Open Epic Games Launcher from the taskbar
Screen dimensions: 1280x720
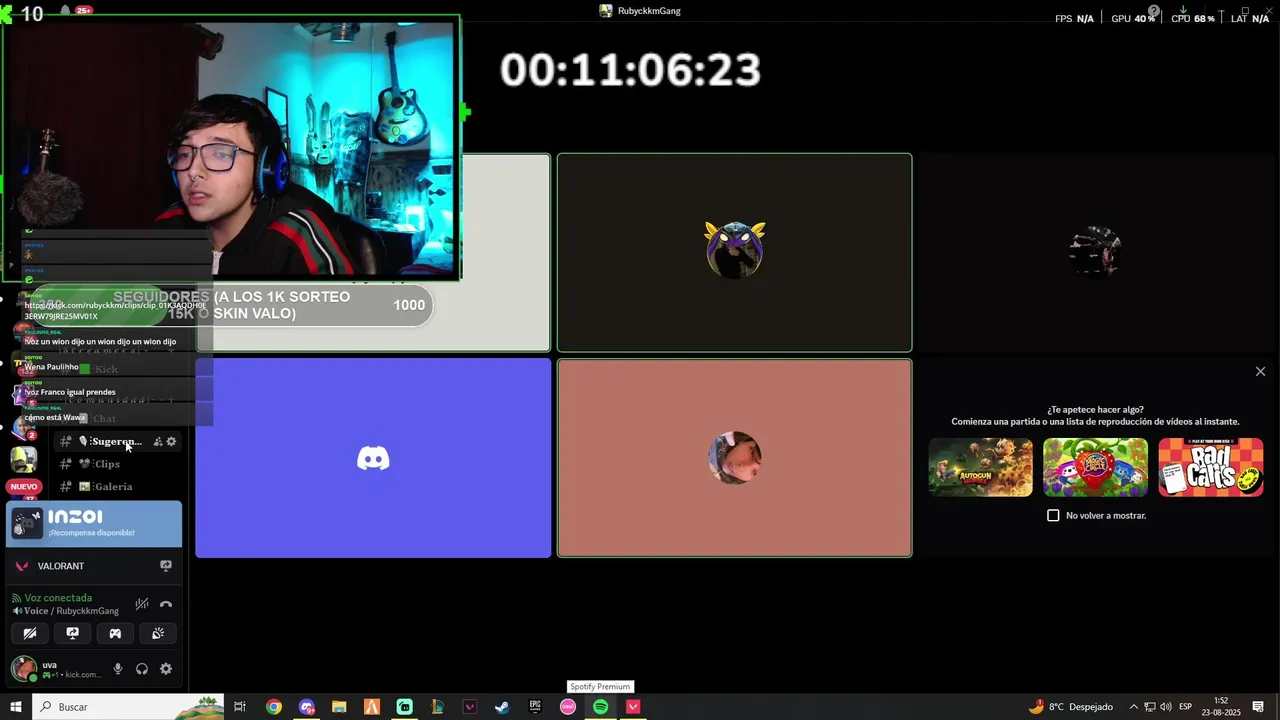pyautogui.click(x=535, y=707)
